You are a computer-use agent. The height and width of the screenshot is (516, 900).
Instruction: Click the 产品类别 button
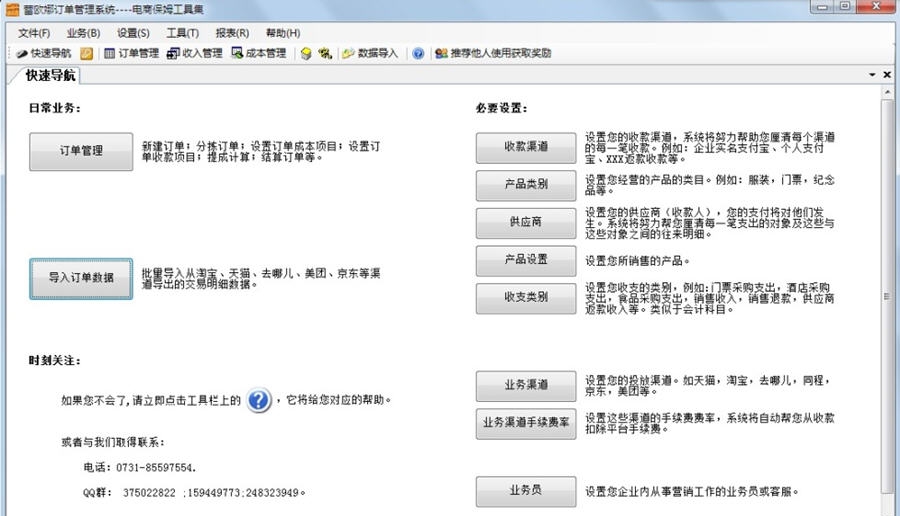tap(526, 185)
